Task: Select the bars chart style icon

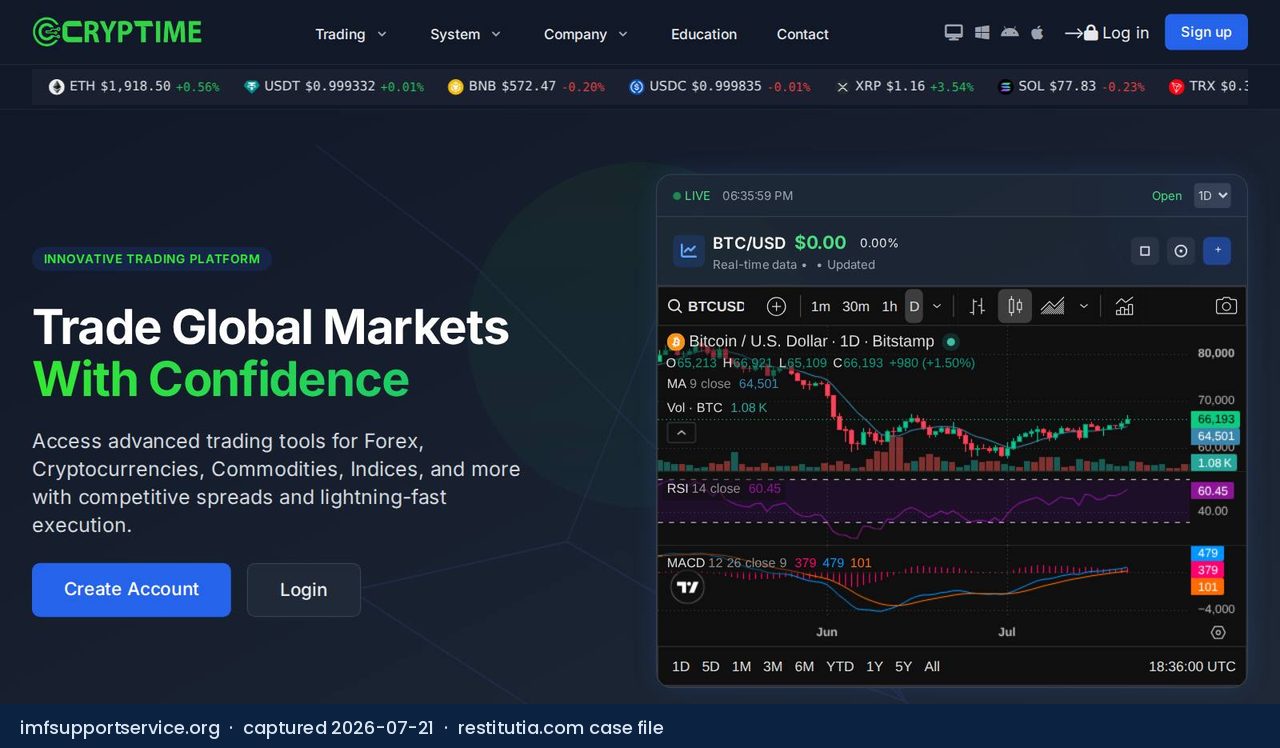Action: coord(977,306)
